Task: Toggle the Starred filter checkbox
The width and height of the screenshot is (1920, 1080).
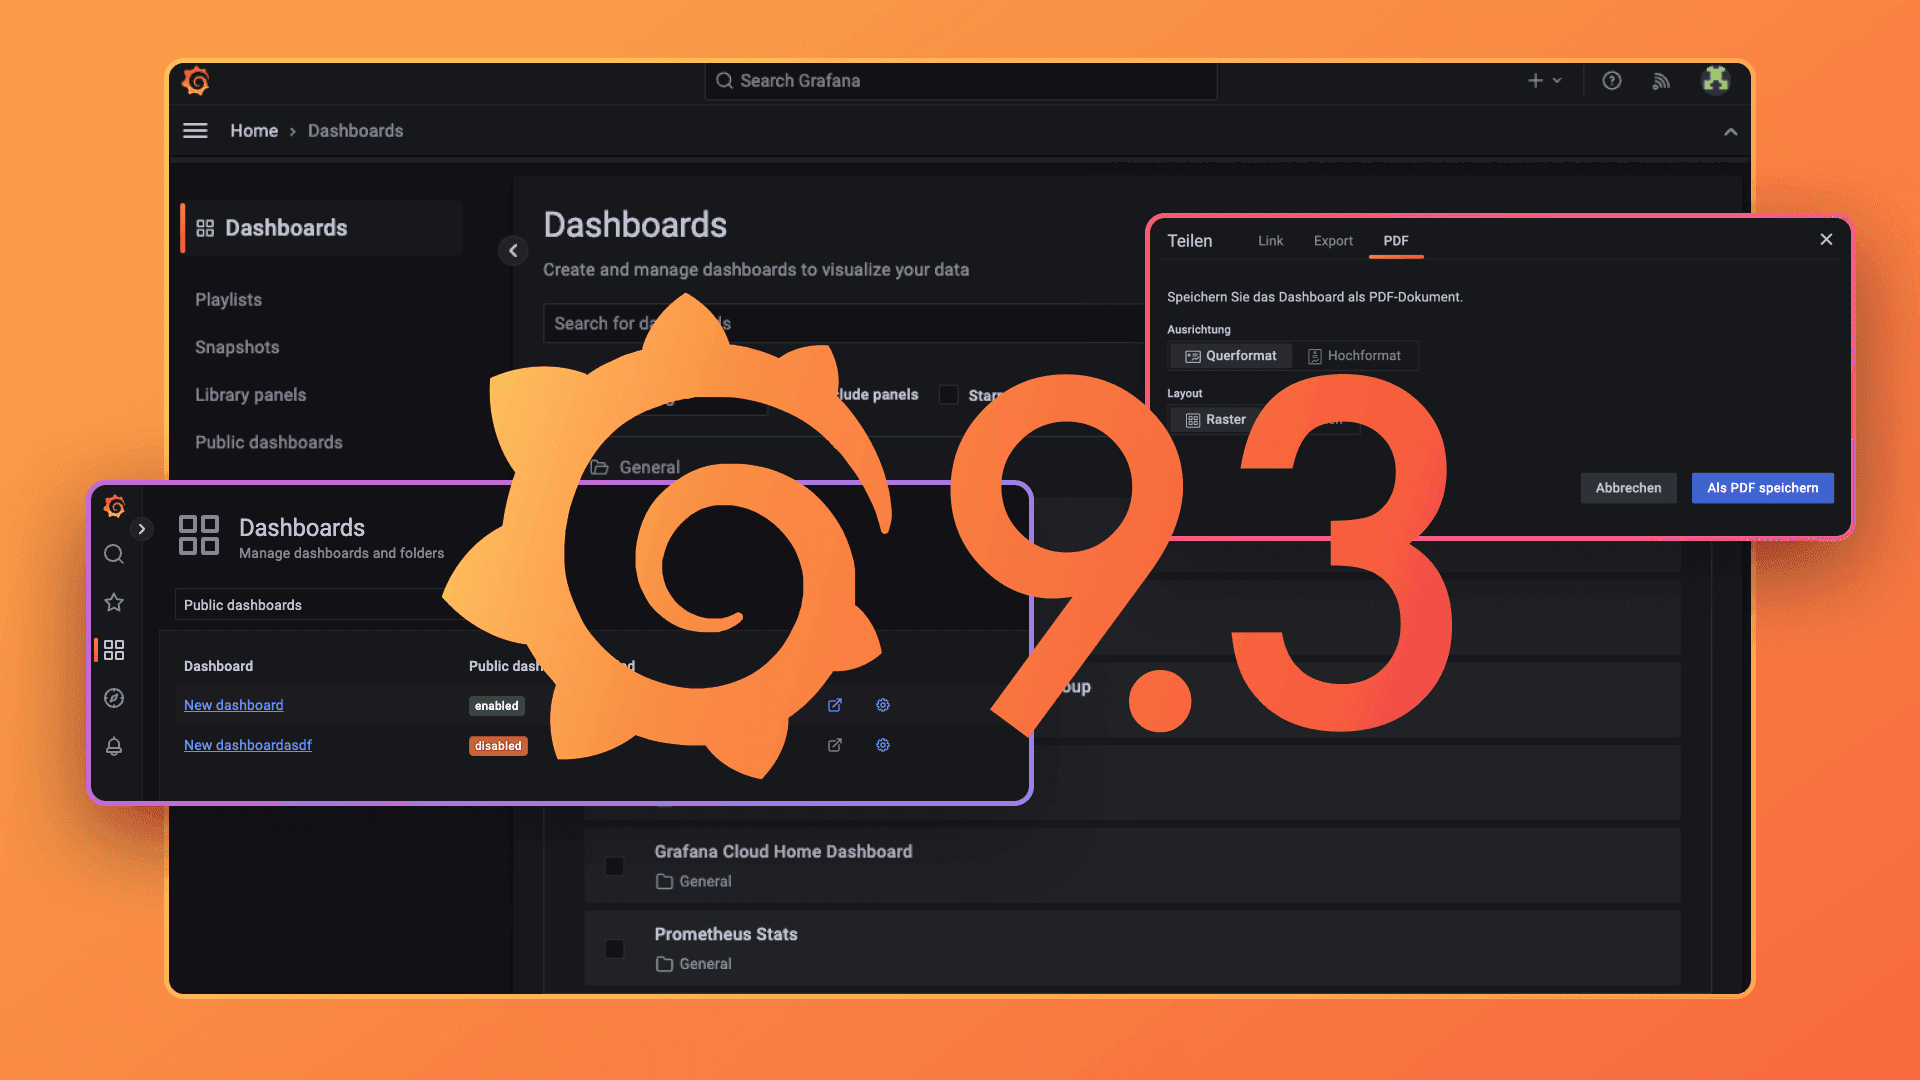Action: coord(948,395)
